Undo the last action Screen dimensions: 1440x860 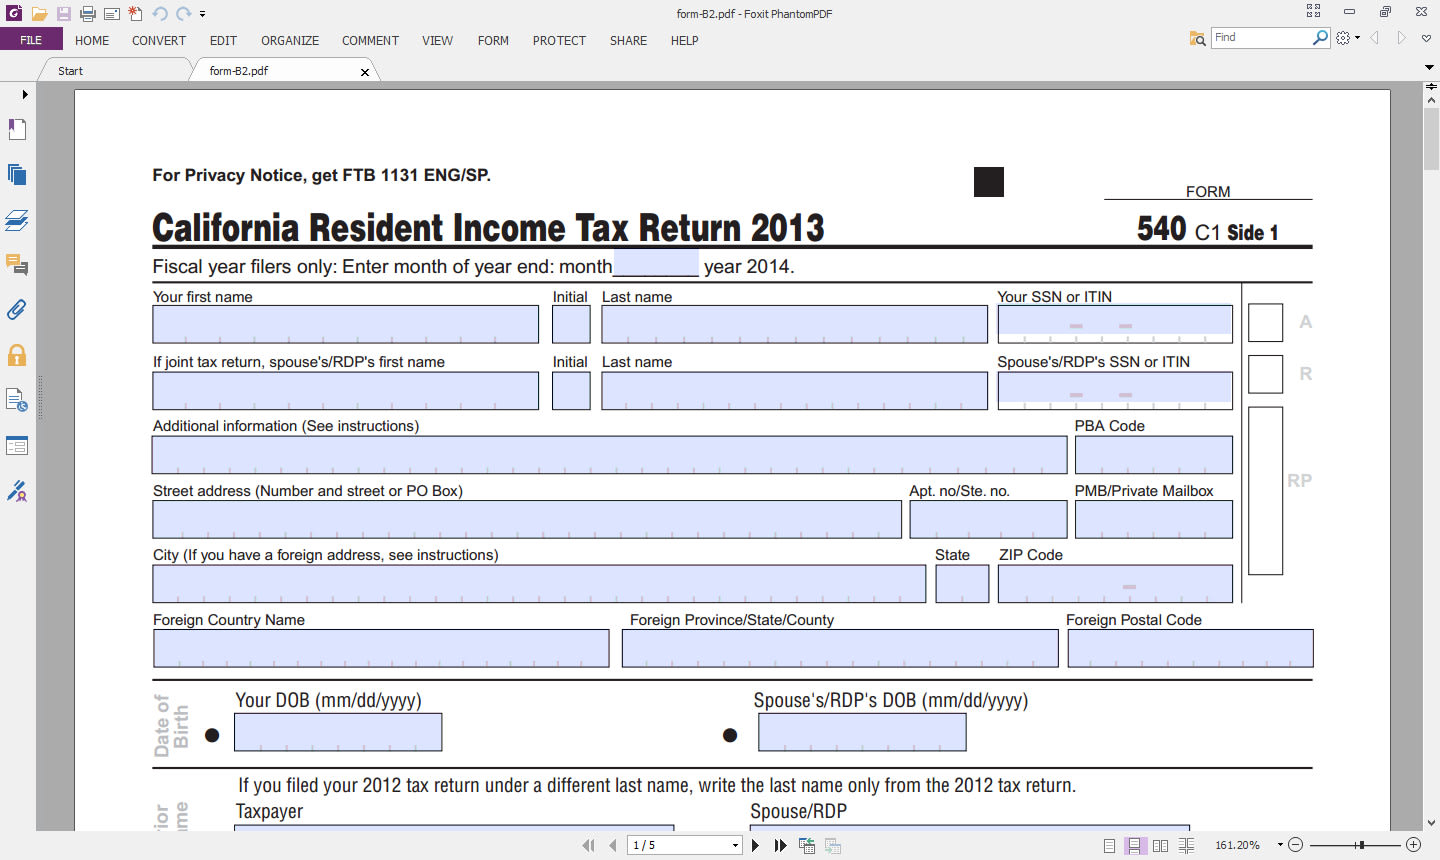[x=160, y=14]
